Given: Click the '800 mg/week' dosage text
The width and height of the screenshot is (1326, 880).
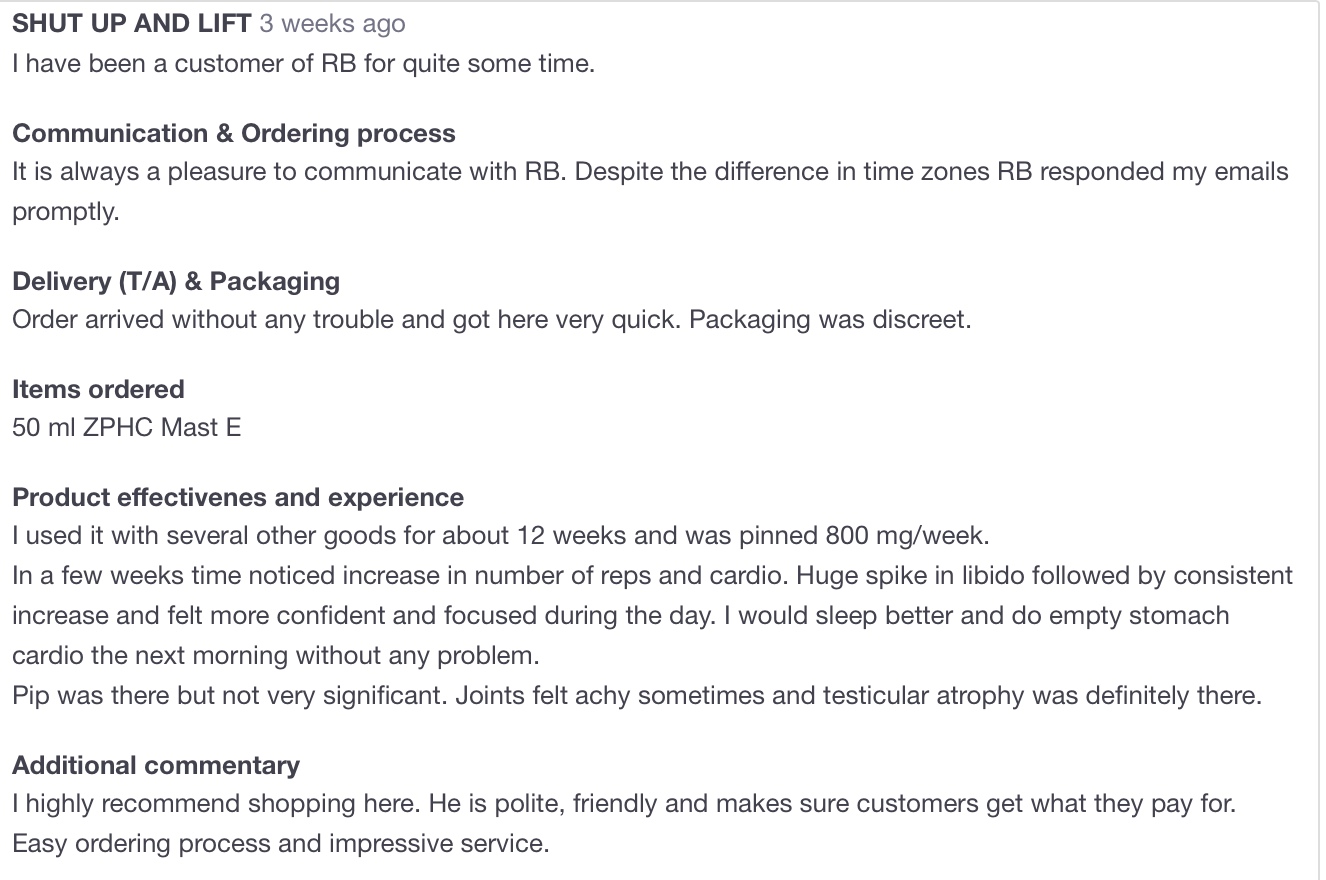Looking at the screenshot, I should click(906, 535).
